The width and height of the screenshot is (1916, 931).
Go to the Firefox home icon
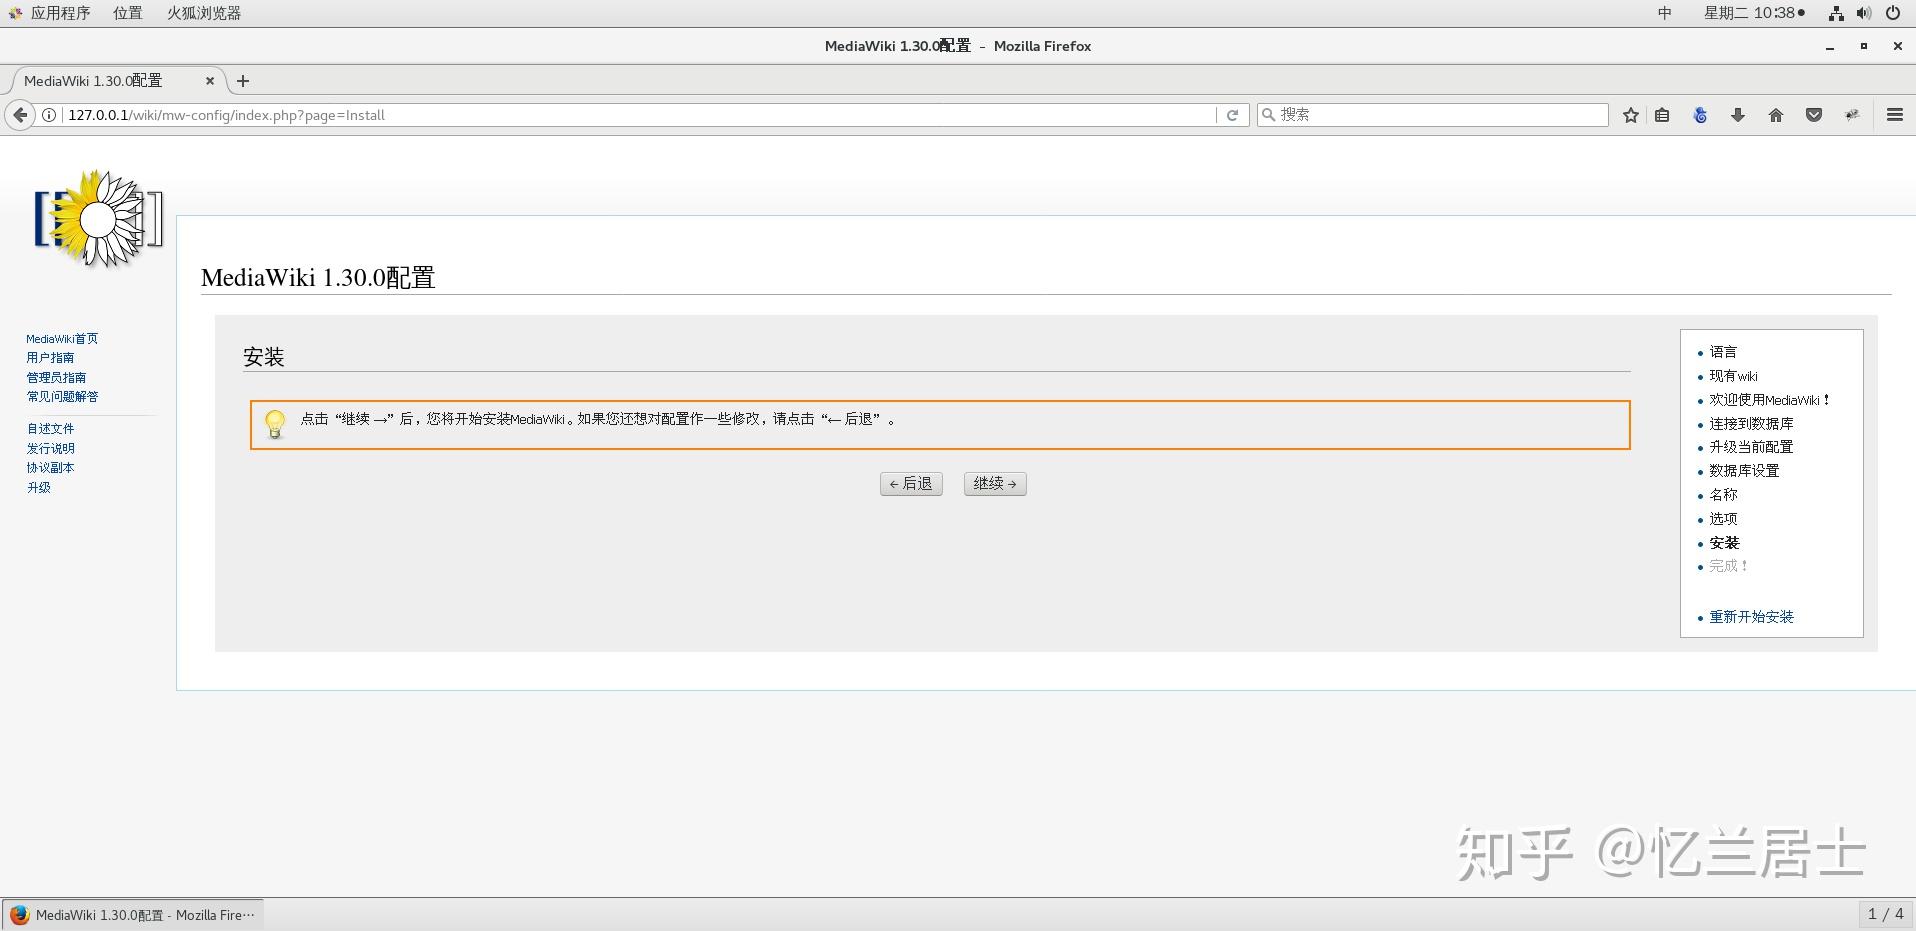point(1776,115)
